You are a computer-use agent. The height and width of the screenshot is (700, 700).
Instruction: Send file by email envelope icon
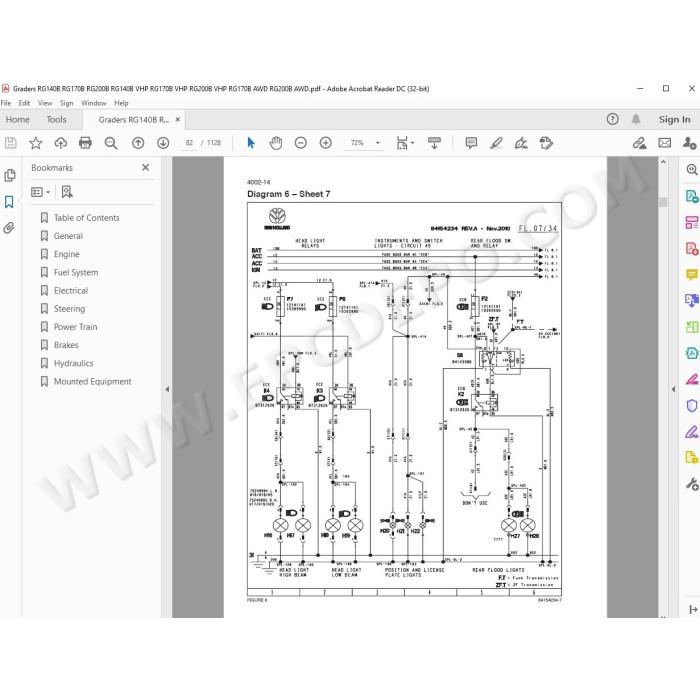665,143
